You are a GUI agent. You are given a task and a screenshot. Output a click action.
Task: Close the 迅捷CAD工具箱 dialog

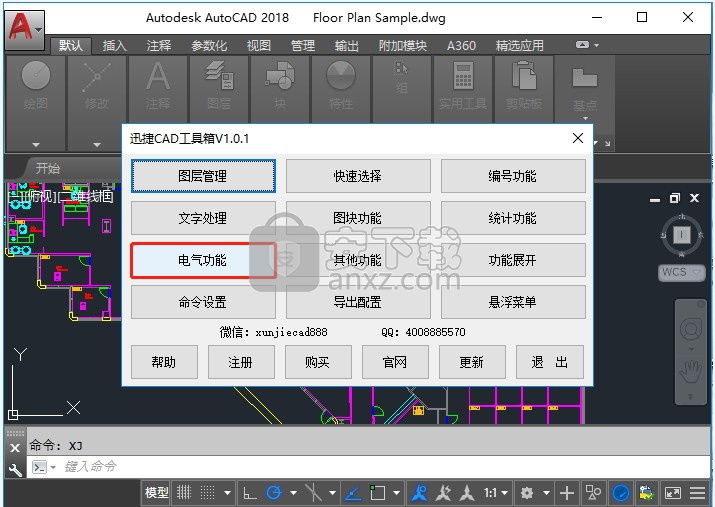pyautogui.click(x=578, y=138)
